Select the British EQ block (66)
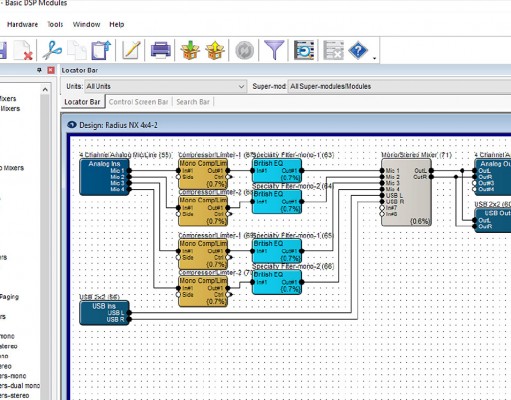This screenshot has height=400, width=511. (x=277, y=282)
